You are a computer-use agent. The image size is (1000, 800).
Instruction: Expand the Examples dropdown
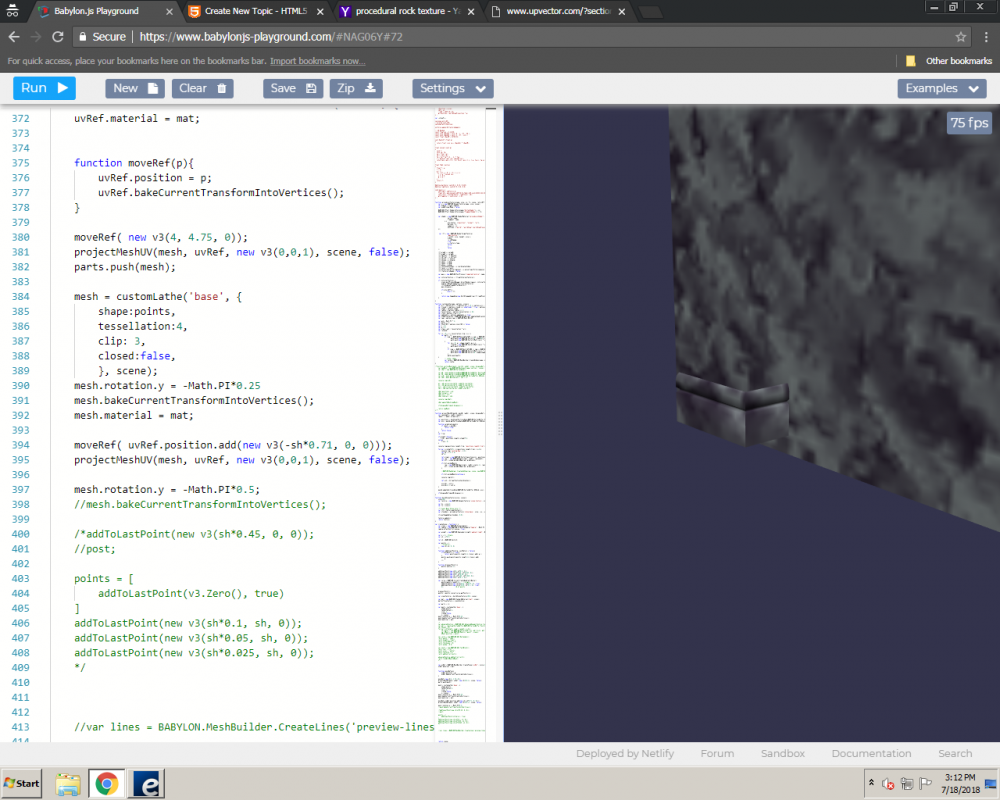(941, 88)
